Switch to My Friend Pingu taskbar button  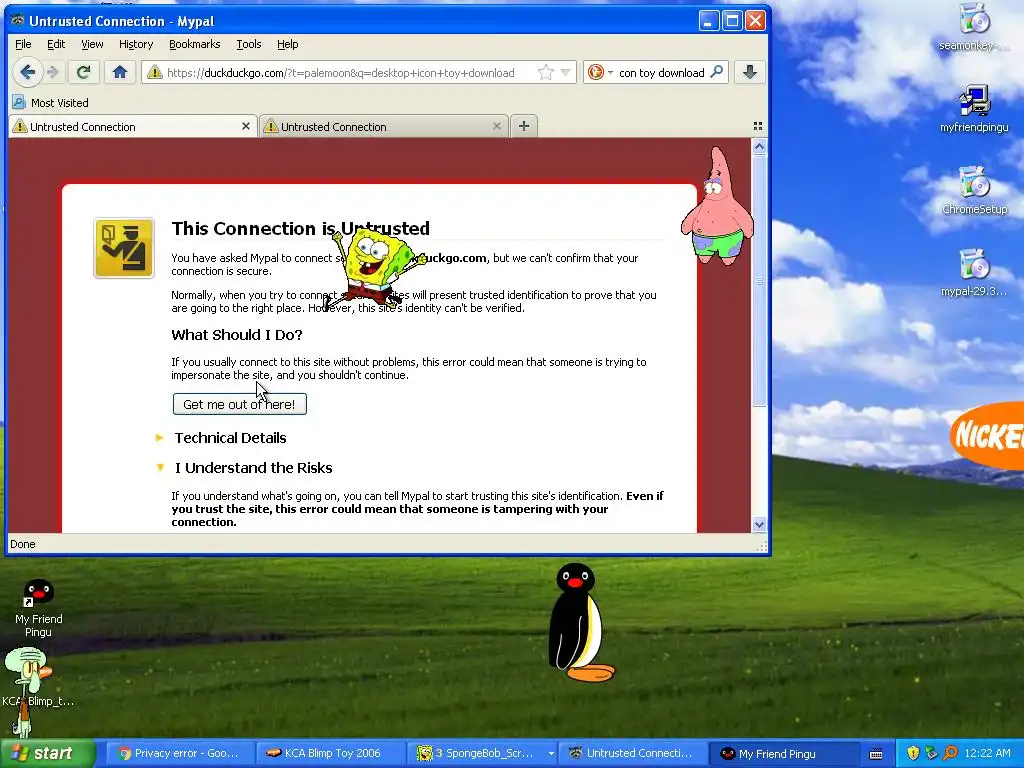[782, 753]
